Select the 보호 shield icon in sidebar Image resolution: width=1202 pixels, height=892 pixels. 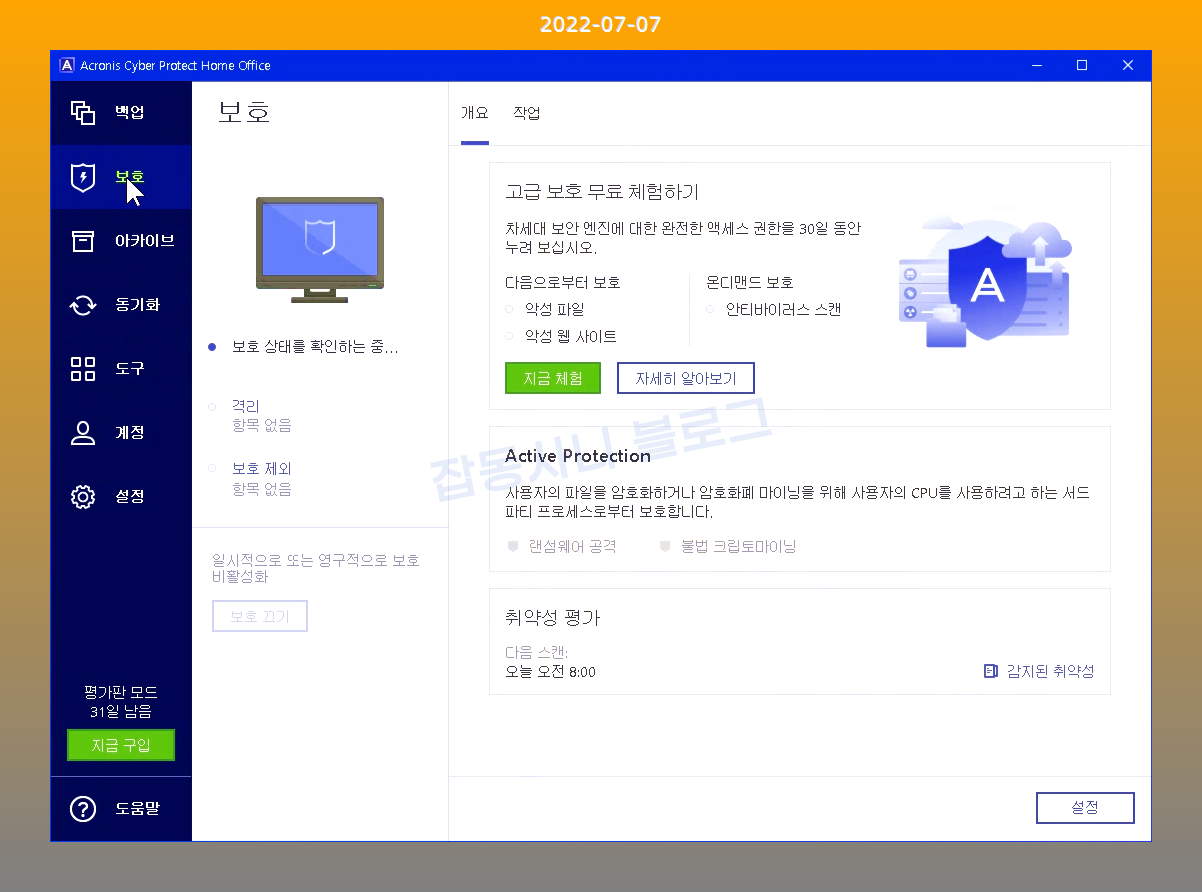coord(83,177)
